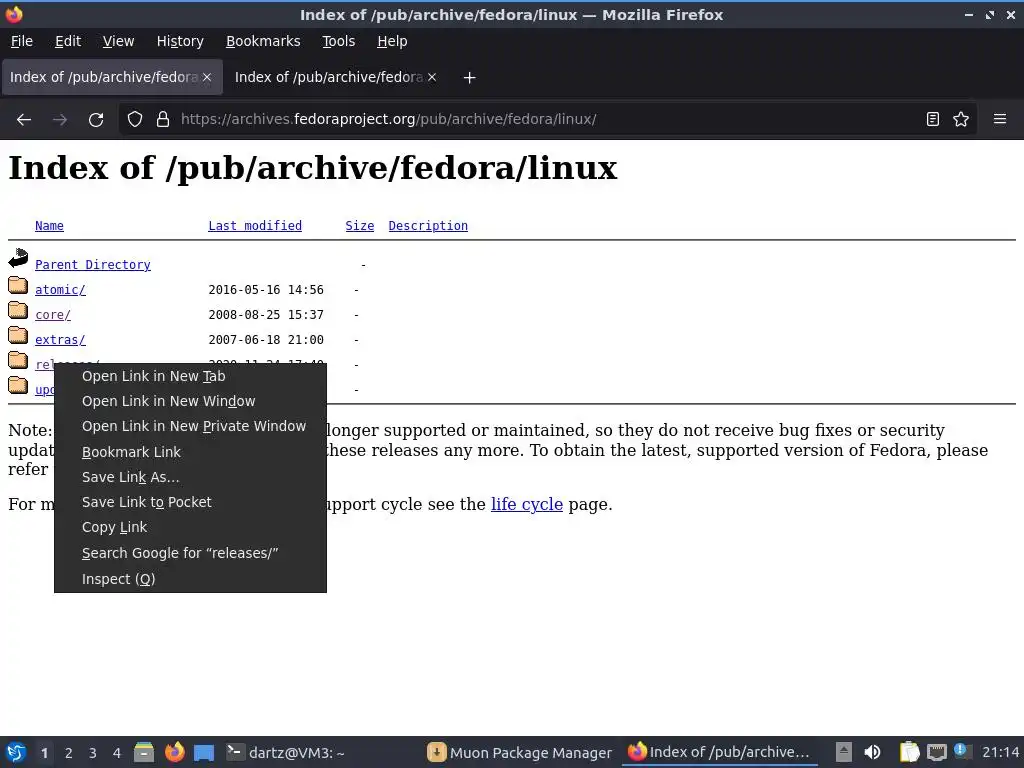Sort listing by Description column
The width and height of the screenshot is (1024, 768).
pos(428,225)
